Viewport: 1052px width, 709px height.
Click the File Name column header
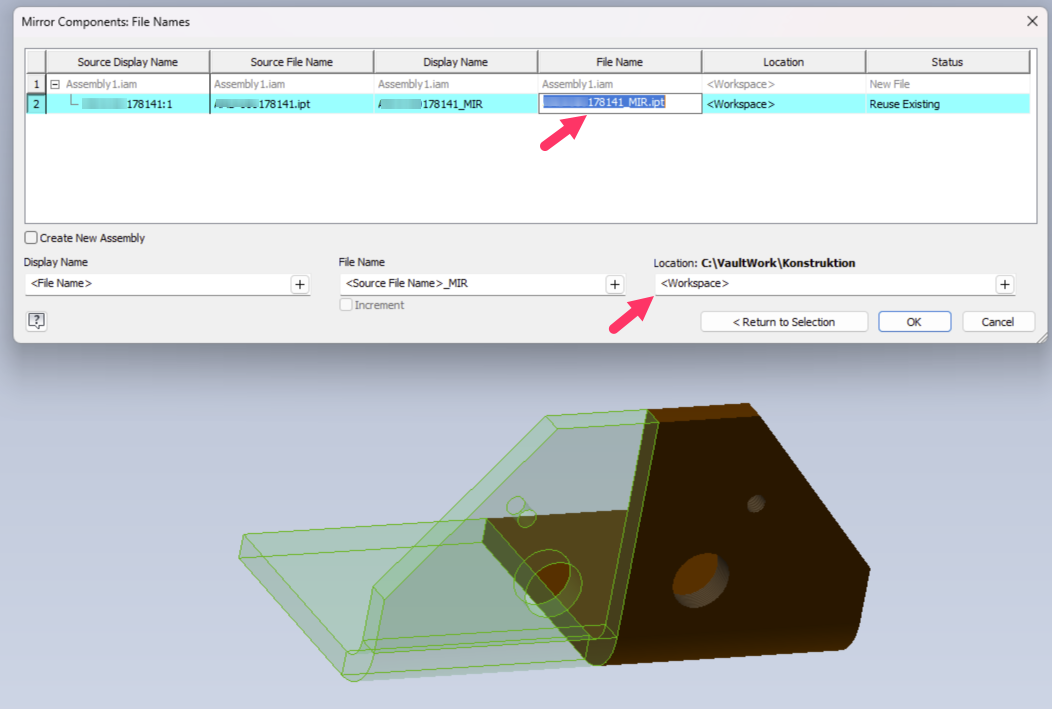[619, 62]
